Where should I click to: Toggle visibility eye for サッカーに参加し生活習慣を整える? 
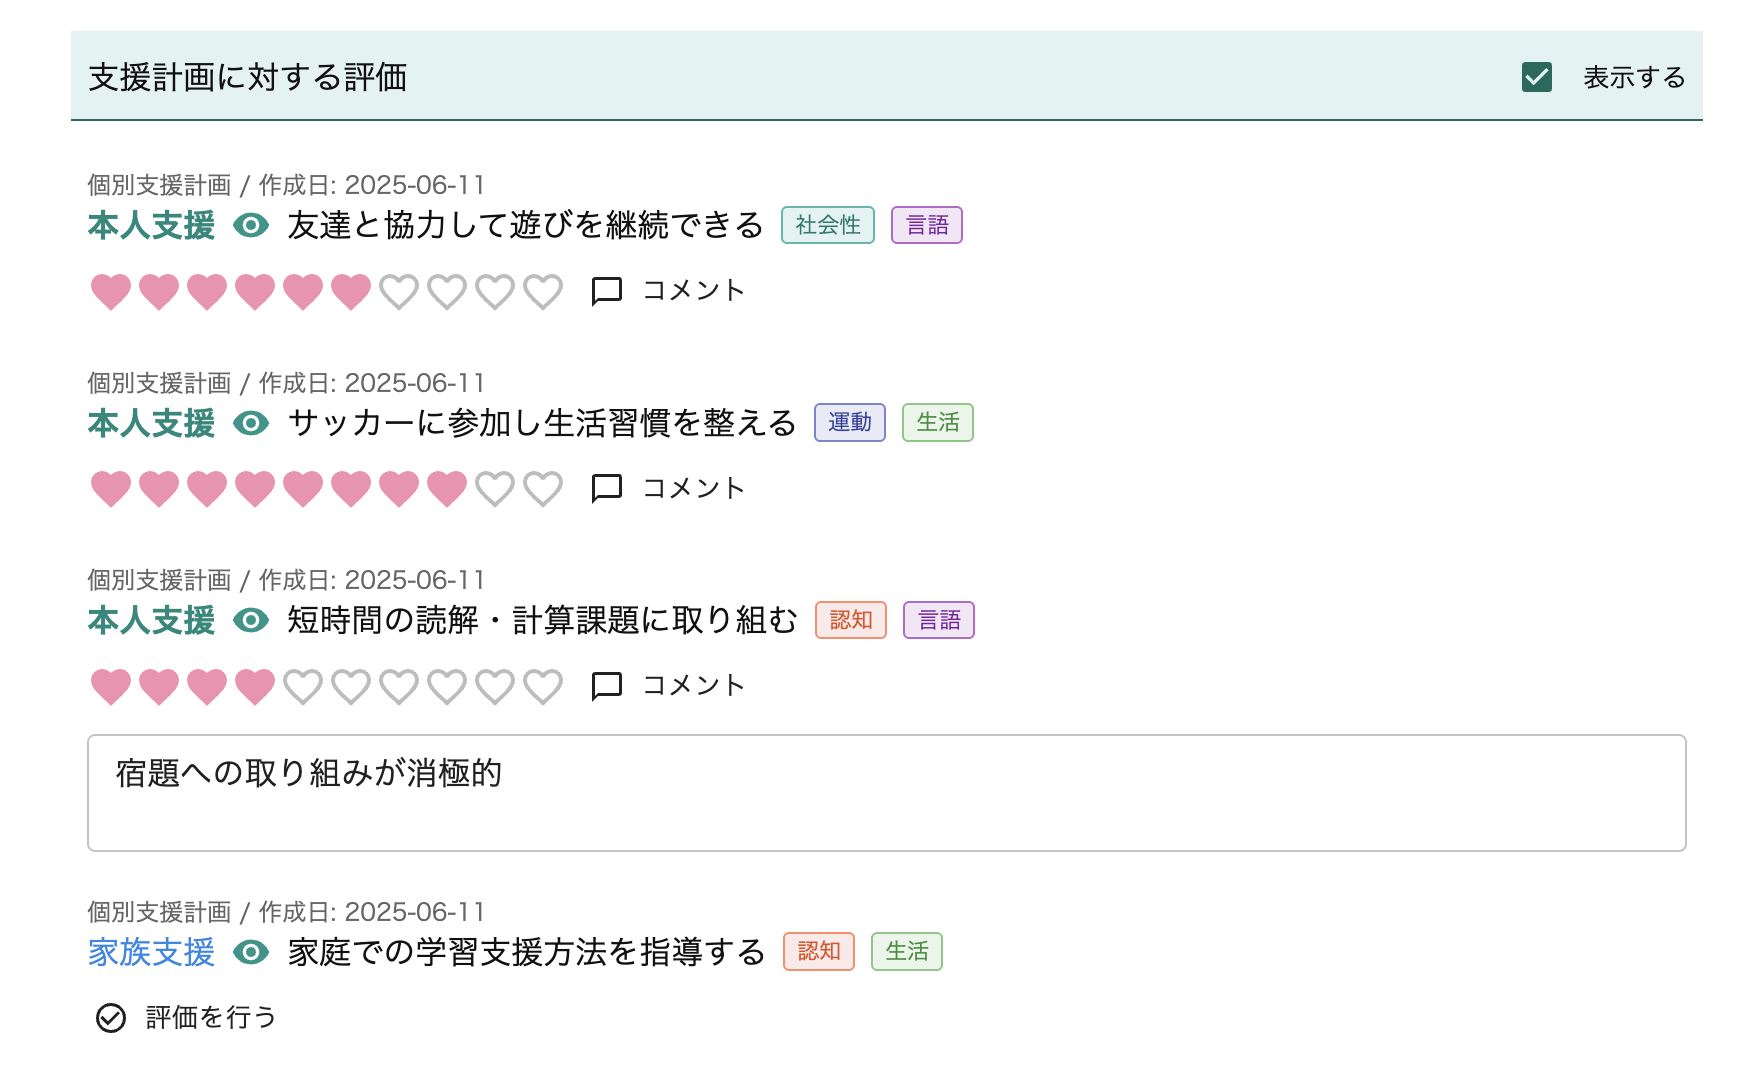click(x=251, y=424)
